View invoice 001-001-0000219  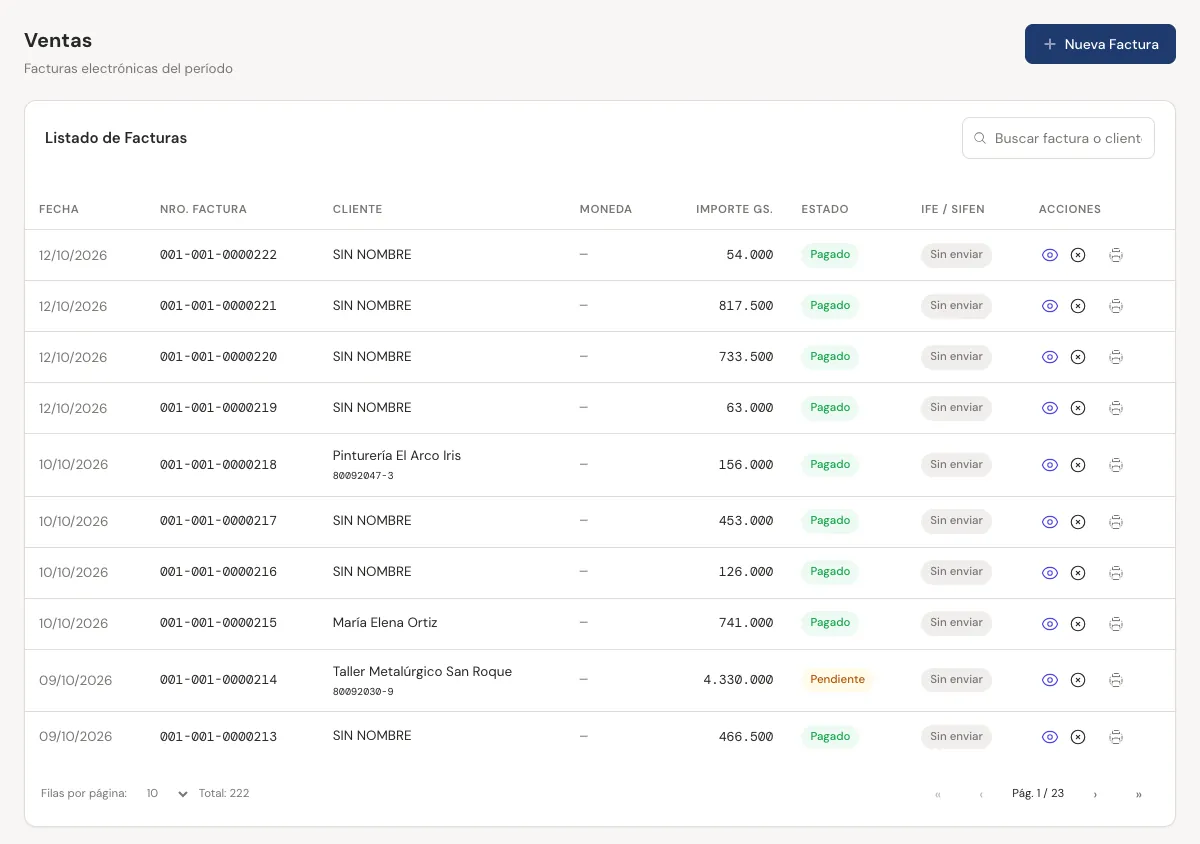click(x=1050, y=408)
